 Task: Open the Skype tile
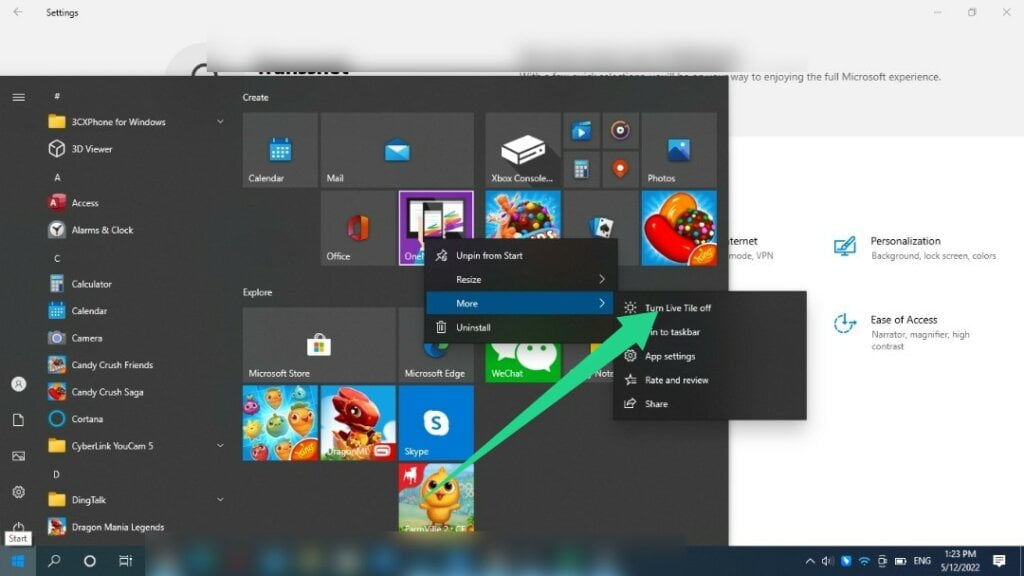tap(435, 422)
